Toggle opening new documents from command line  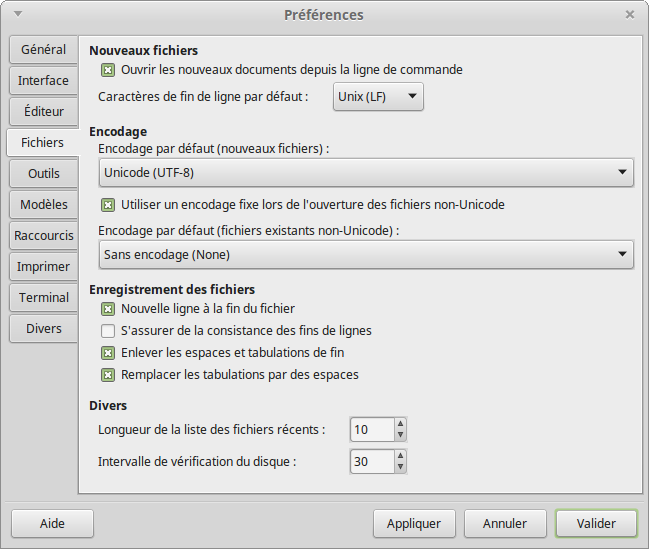(x=108, y=70)
